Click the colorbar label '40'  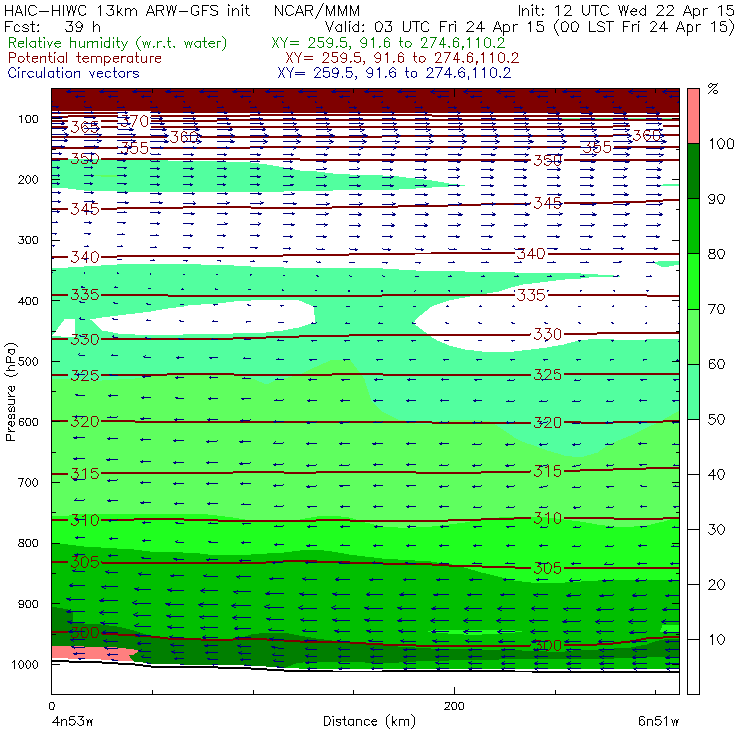(x=716, y=474)
